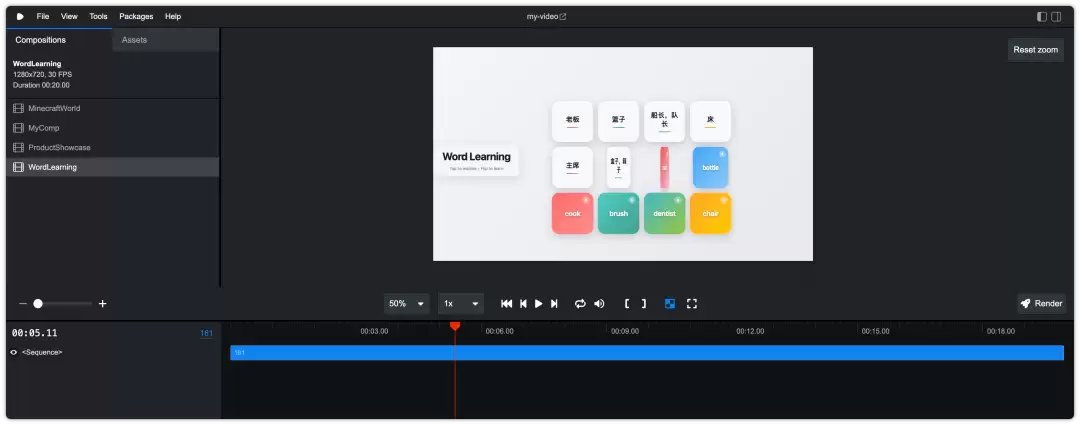
Task: Hide the Sequence track eye icon
Action: [x=14, y=352]
